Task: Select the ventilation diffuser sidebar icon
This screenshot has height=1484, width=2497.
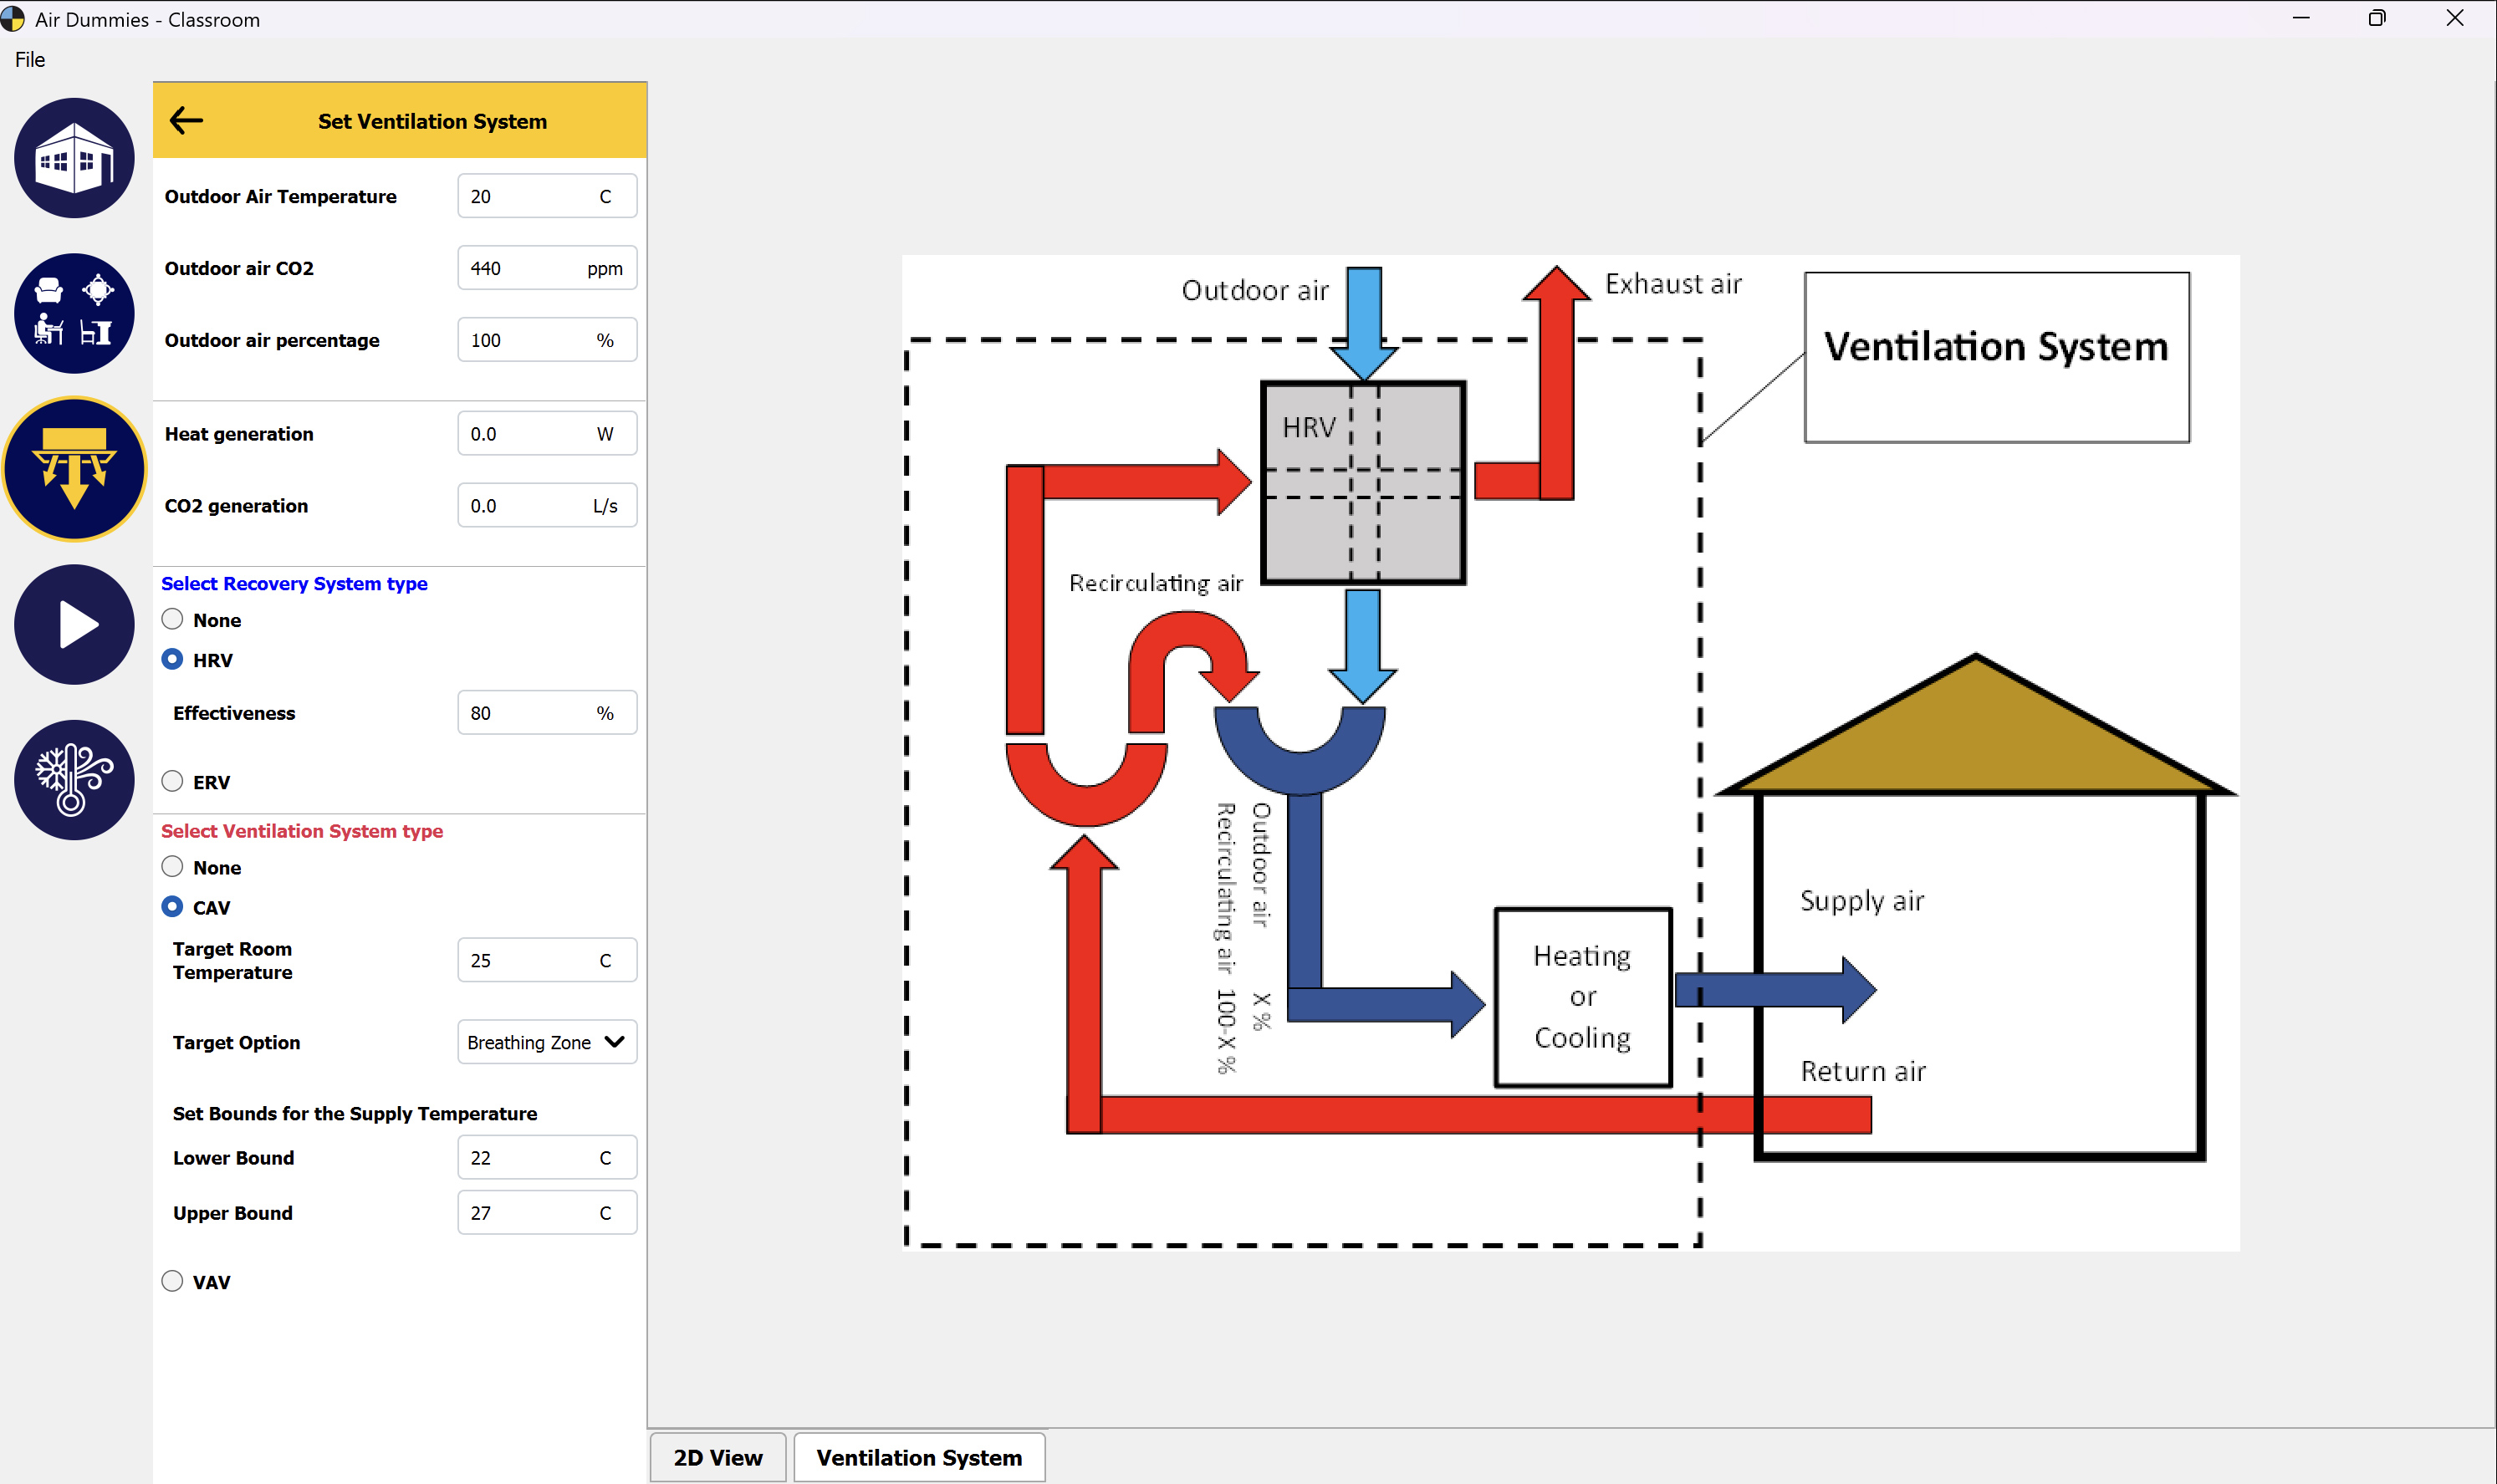Action: (74, 468)
